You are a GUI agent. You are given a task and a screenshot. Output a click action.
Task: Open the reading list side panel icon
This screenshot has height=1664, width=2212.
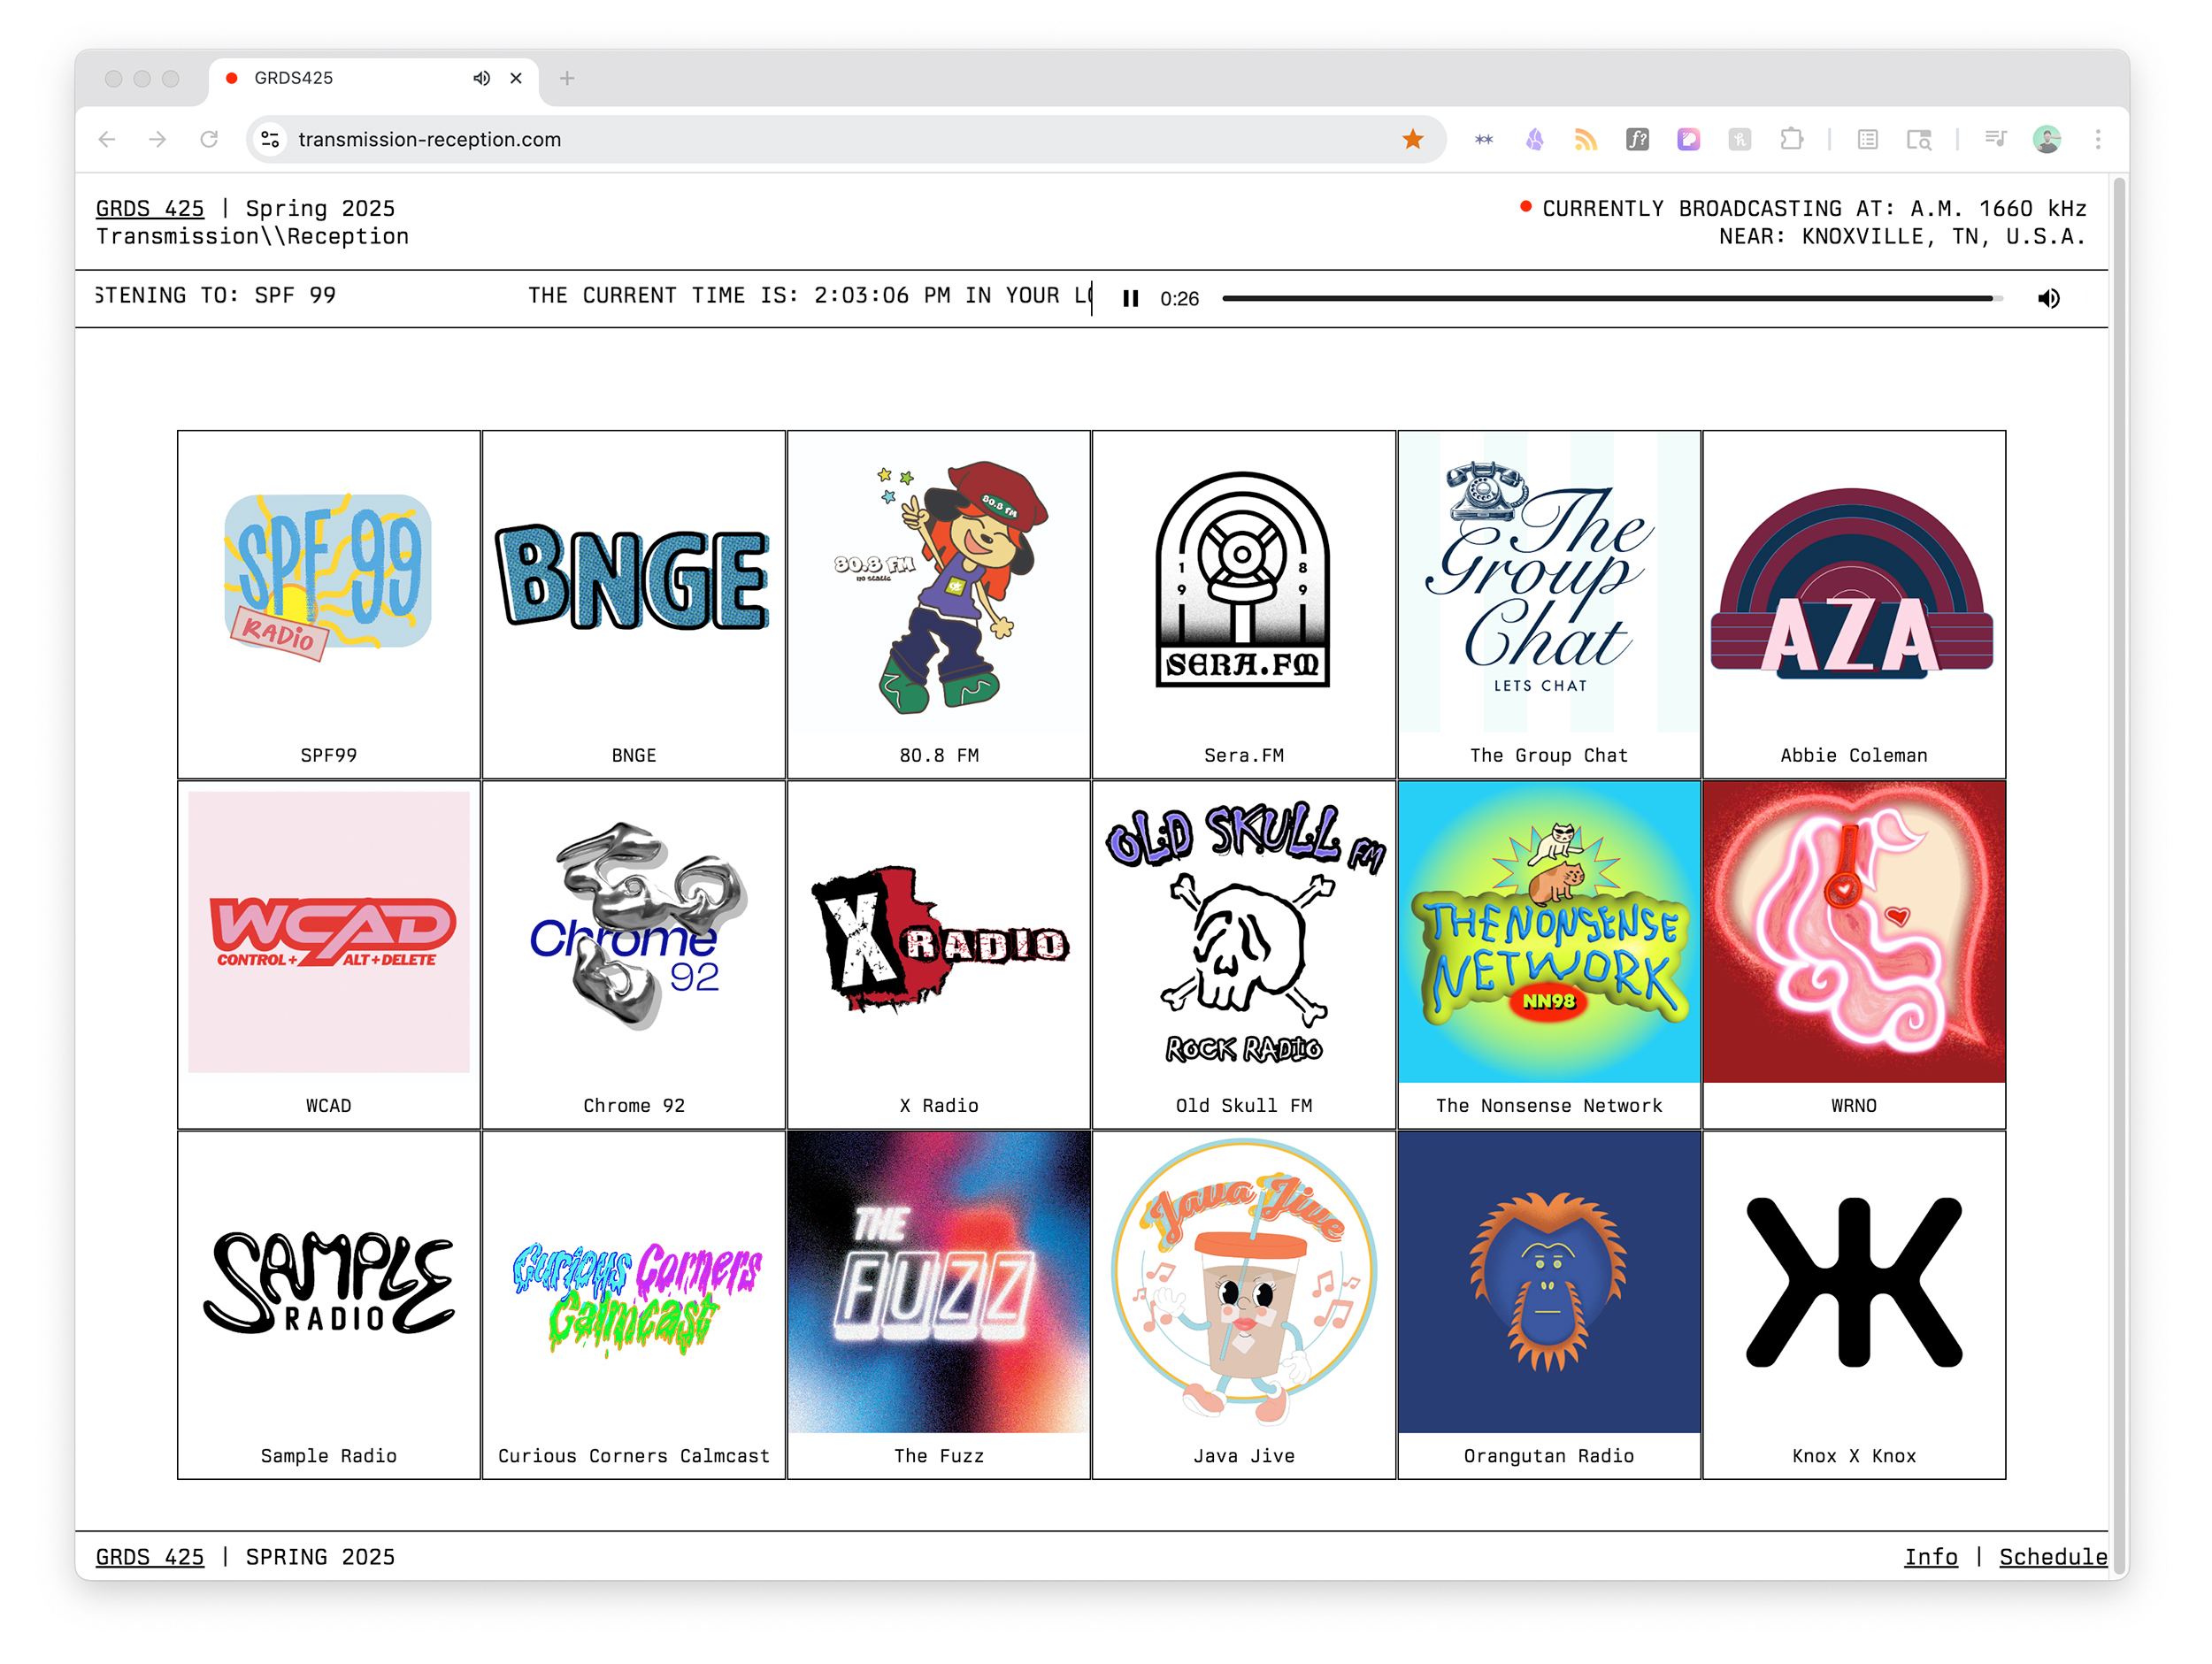coord(1867,139)
